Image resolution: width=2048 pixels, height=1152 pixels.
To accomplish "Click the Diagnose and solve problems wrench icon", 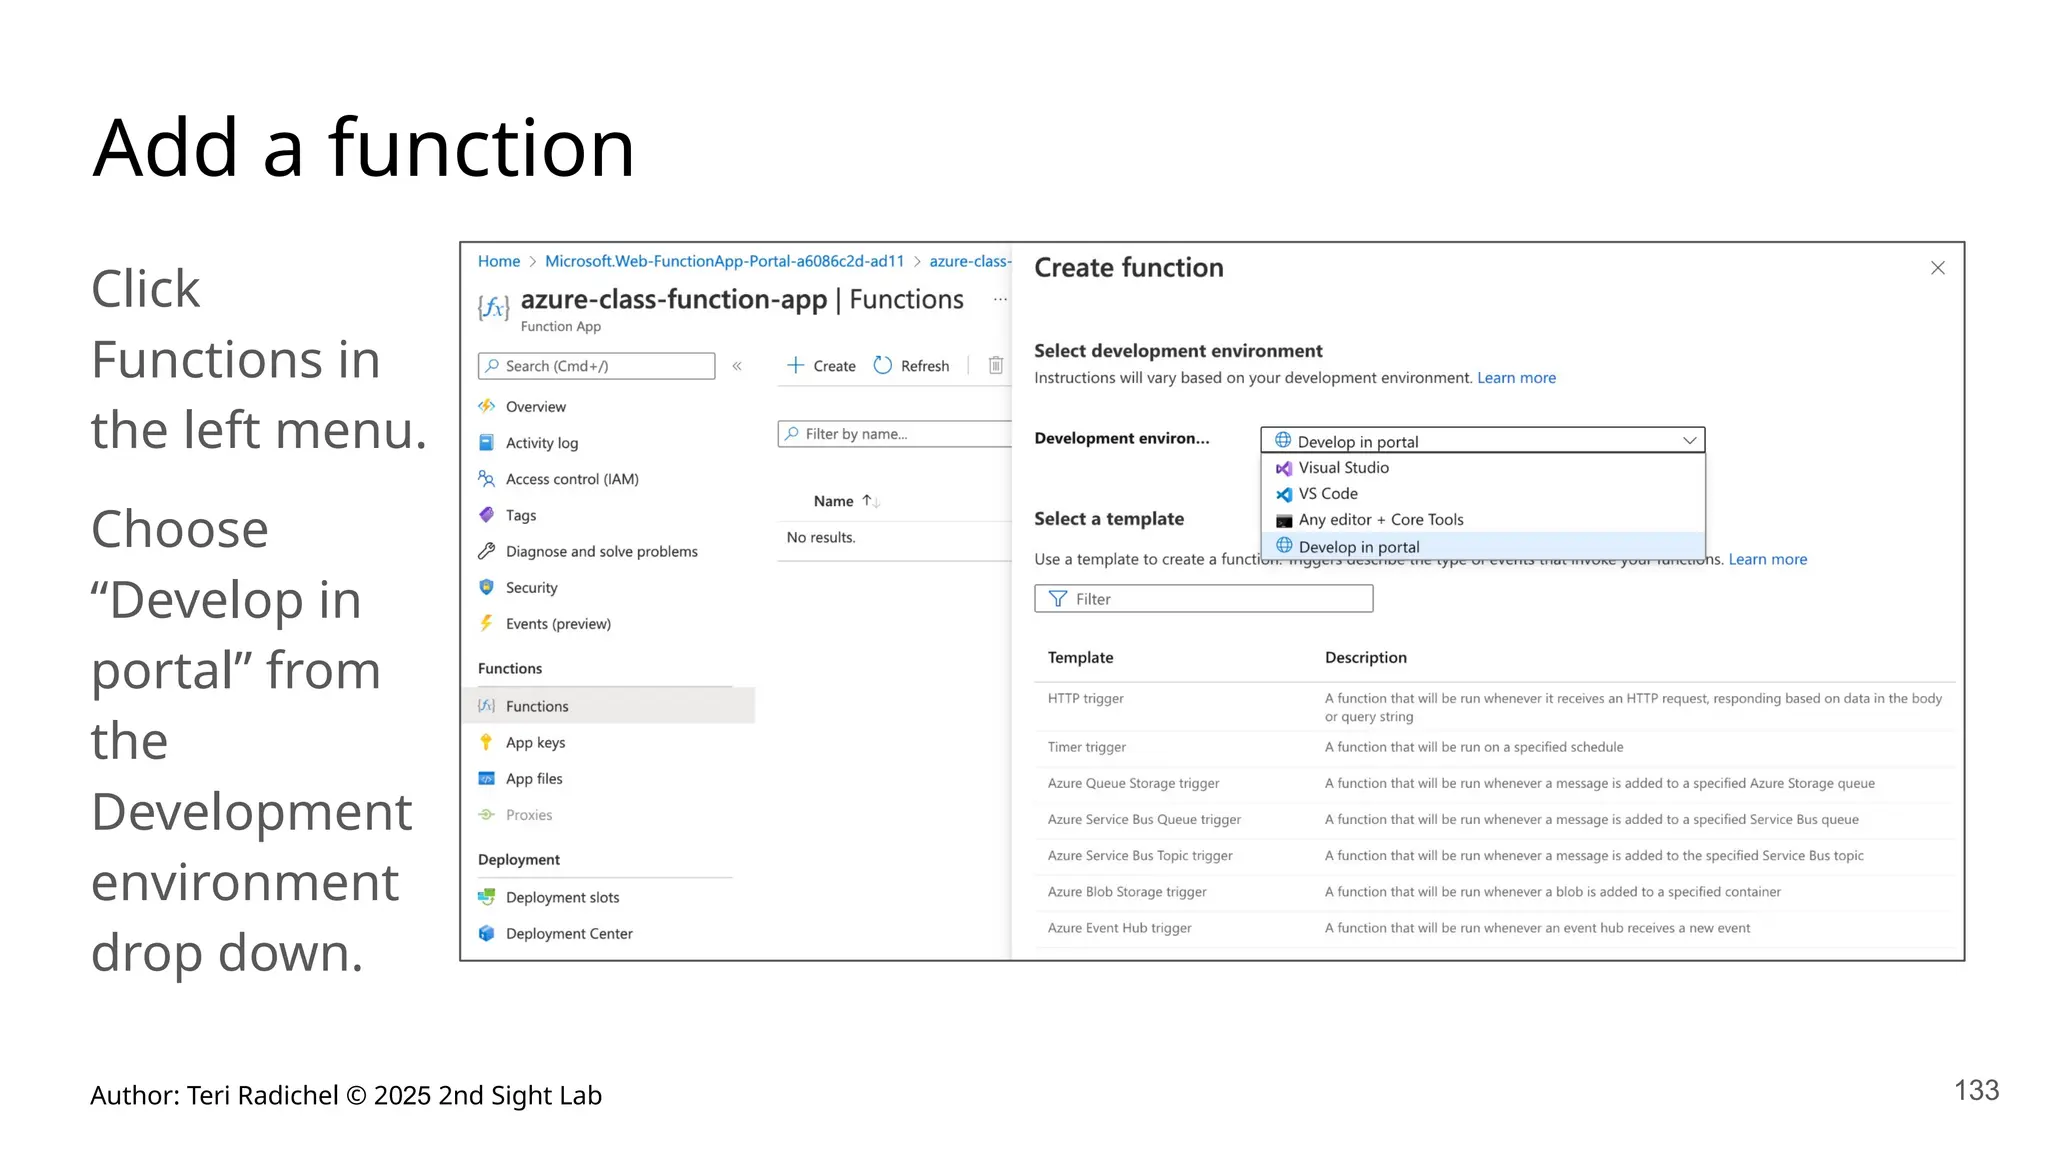I will (x=487, y=551).
